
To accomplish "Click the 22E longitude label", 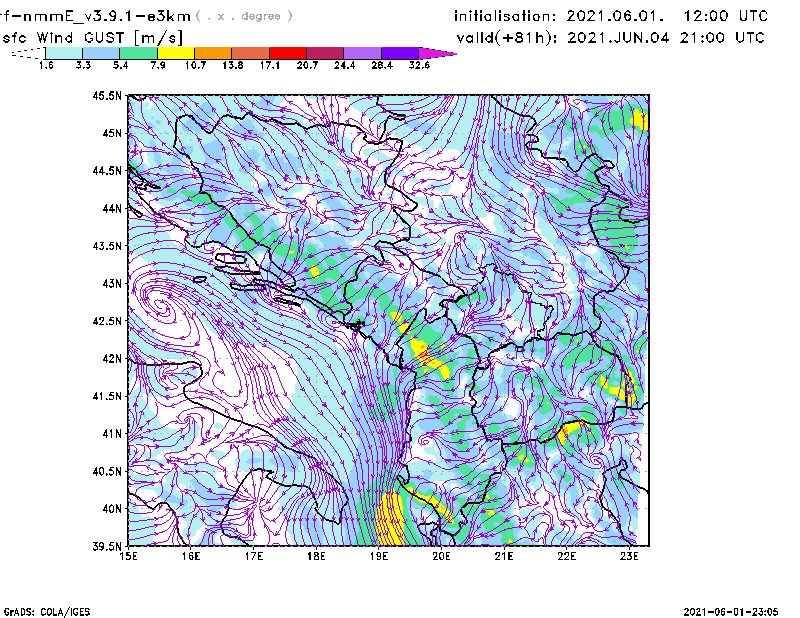I will 566,556.
